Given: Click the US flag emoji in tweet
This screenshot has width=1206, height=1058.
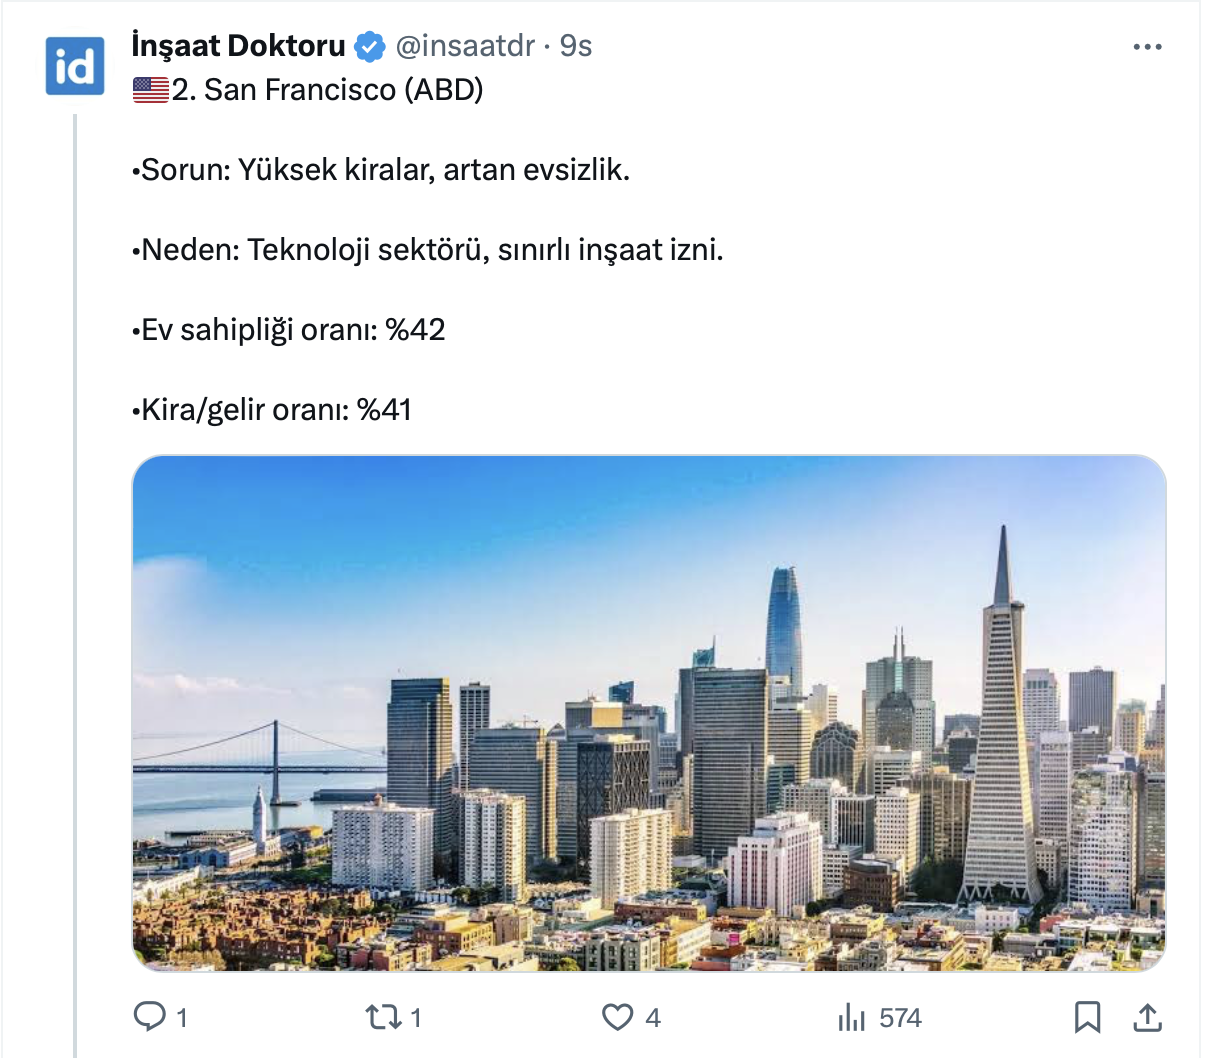Looking at the screenshot, I should (x=150, y=90).
